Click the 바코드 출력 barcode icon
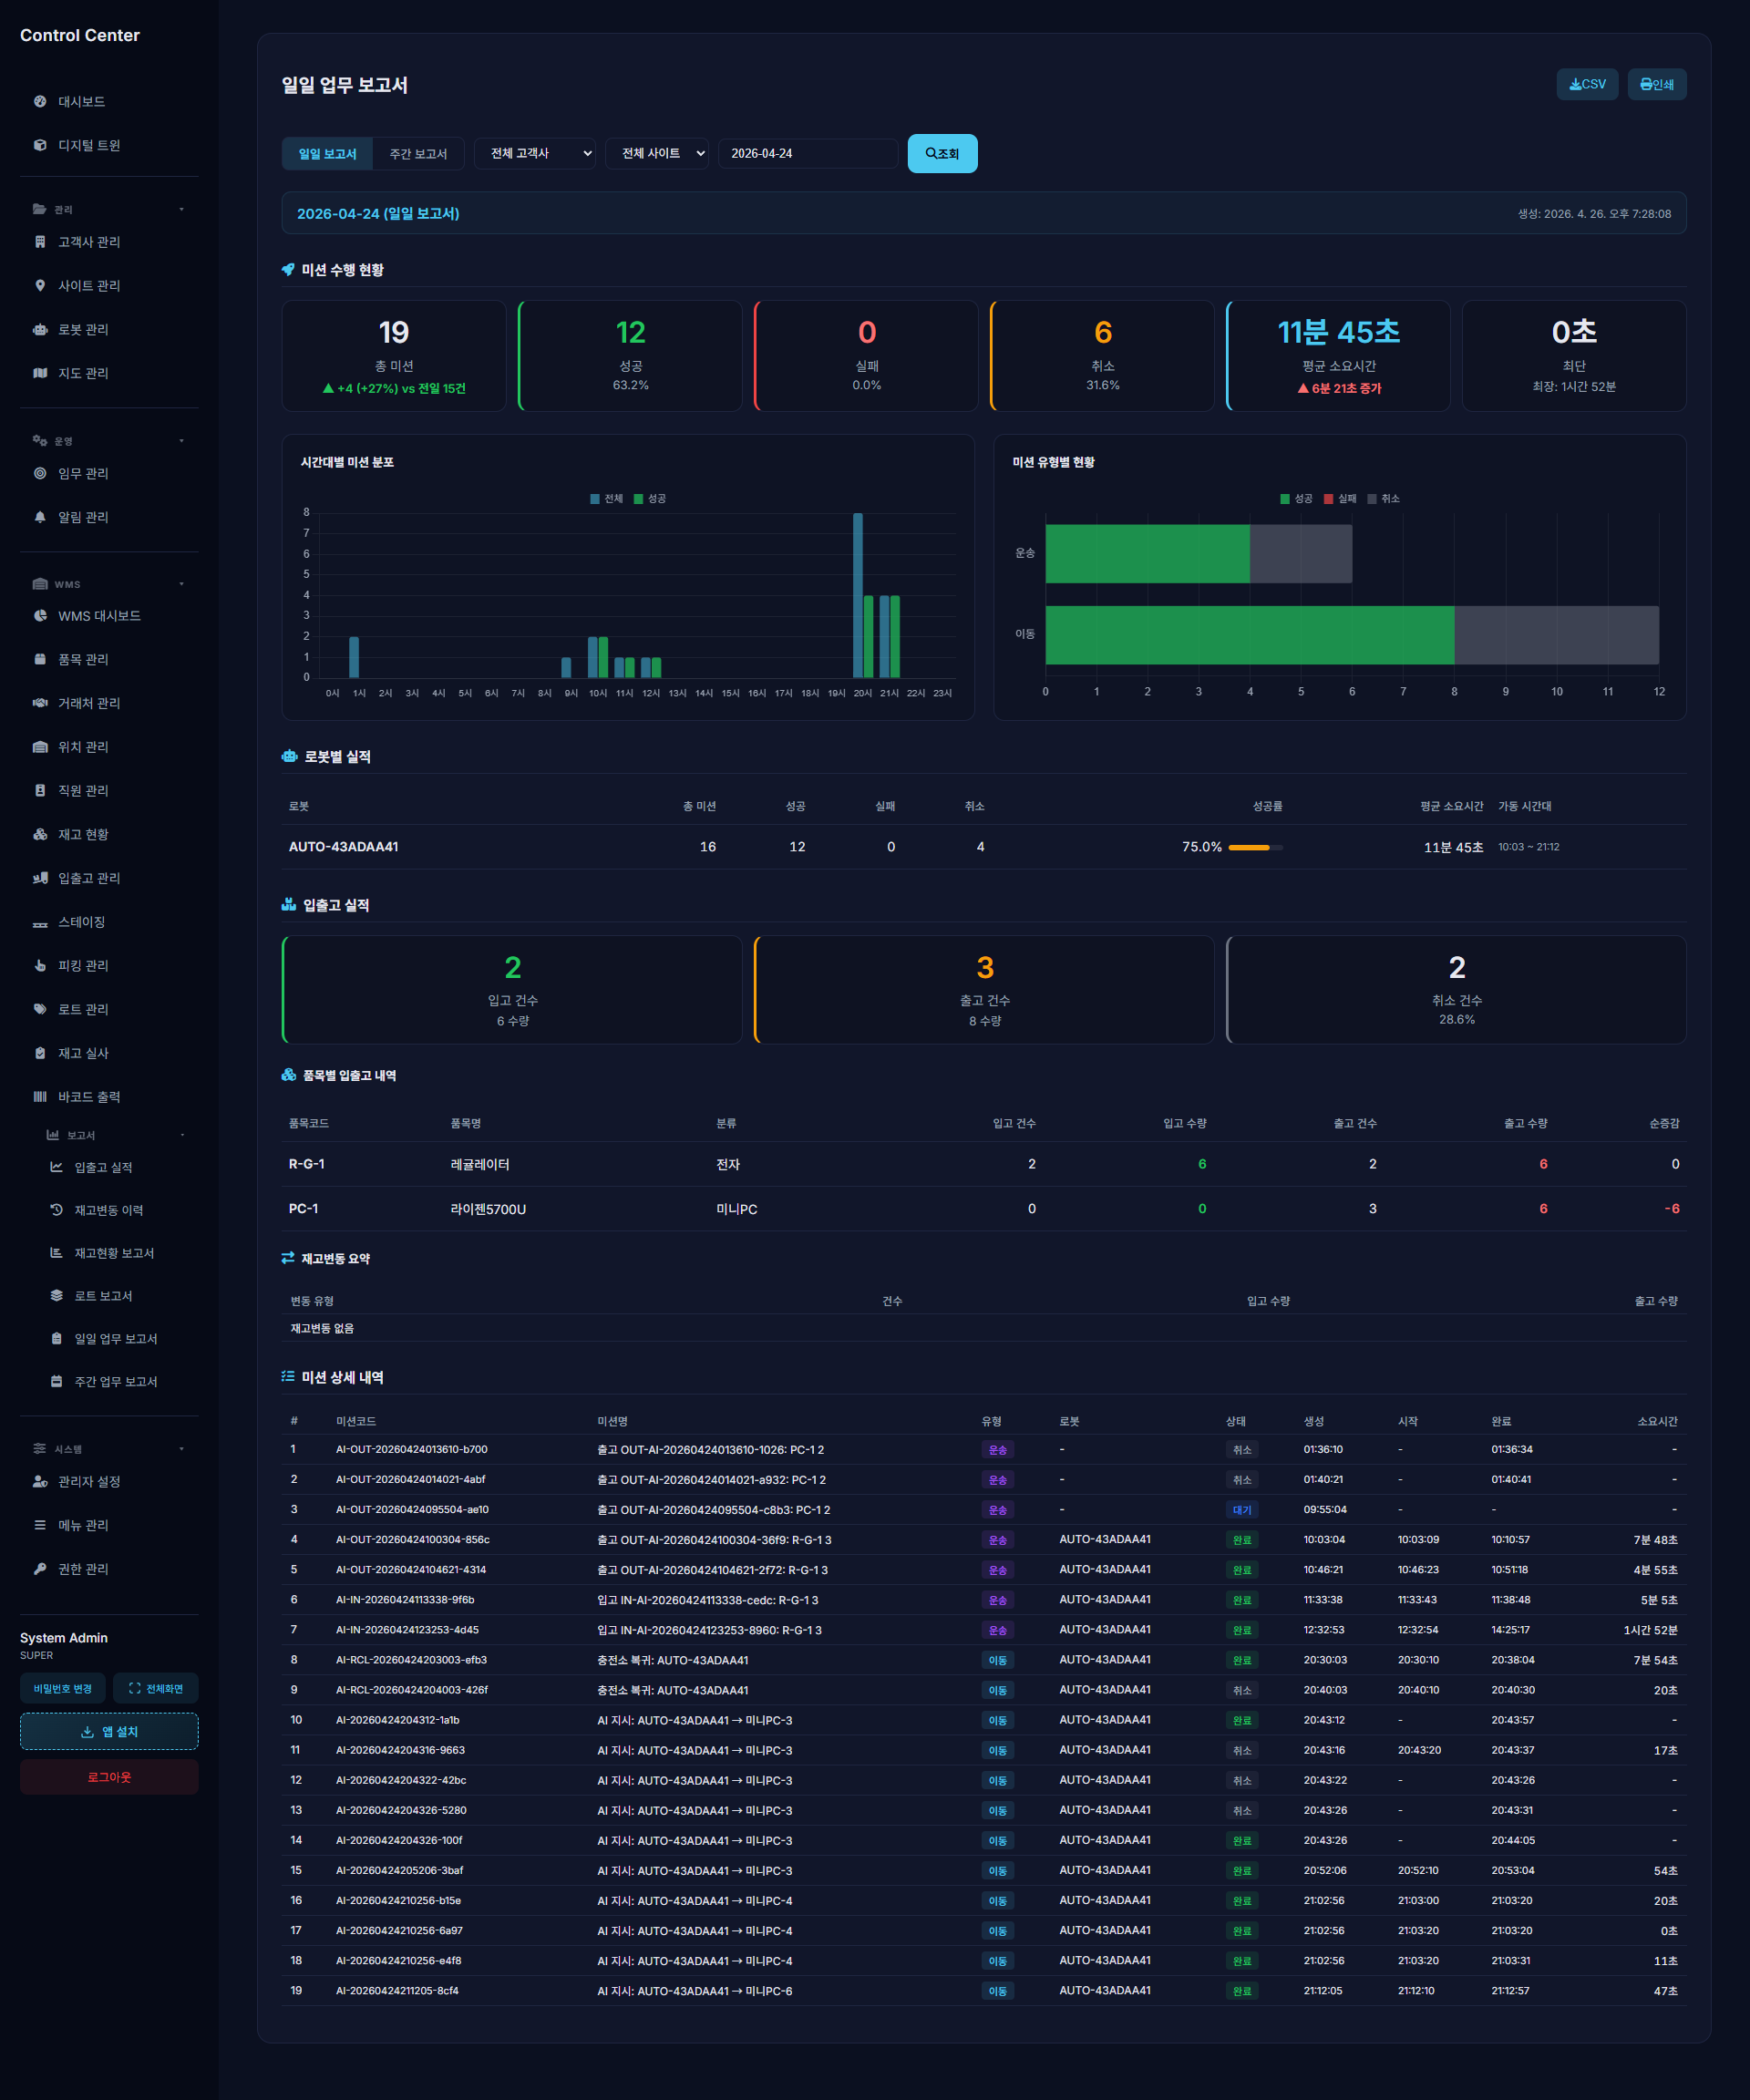Screen dimensions: 1750x2100 [40, 1096]
